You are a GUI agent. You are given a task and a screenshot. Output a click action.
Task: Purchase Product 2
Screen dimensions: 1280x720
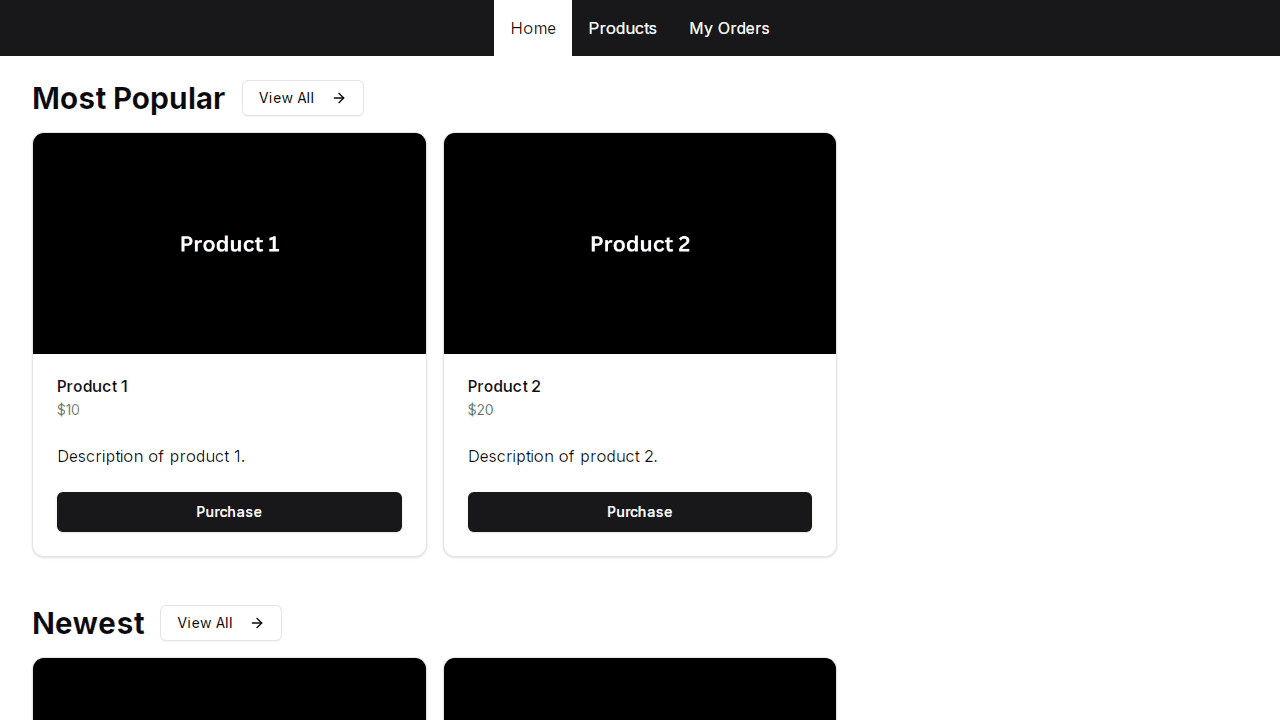pos(640,512)
